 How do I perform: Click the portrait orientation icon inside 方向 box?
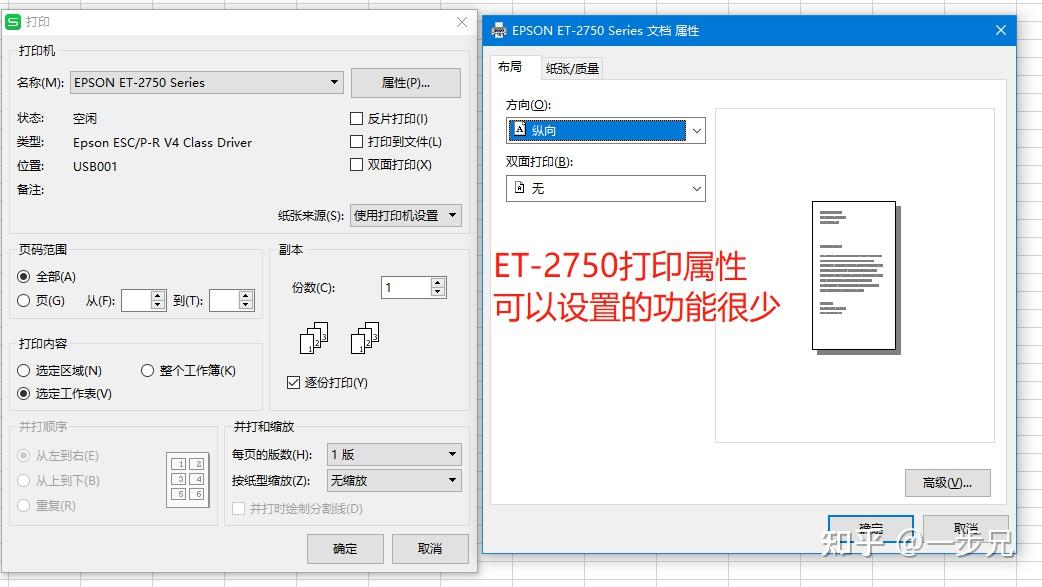522,130
